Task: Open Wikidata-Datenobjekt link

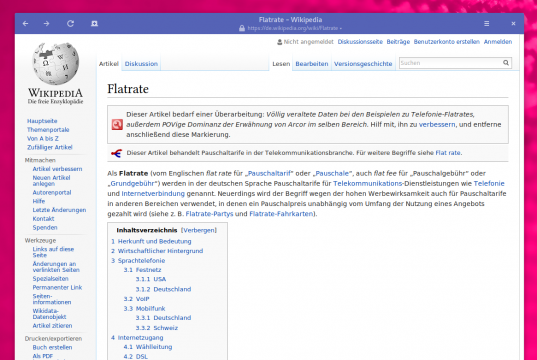Action: click(49, 314)
